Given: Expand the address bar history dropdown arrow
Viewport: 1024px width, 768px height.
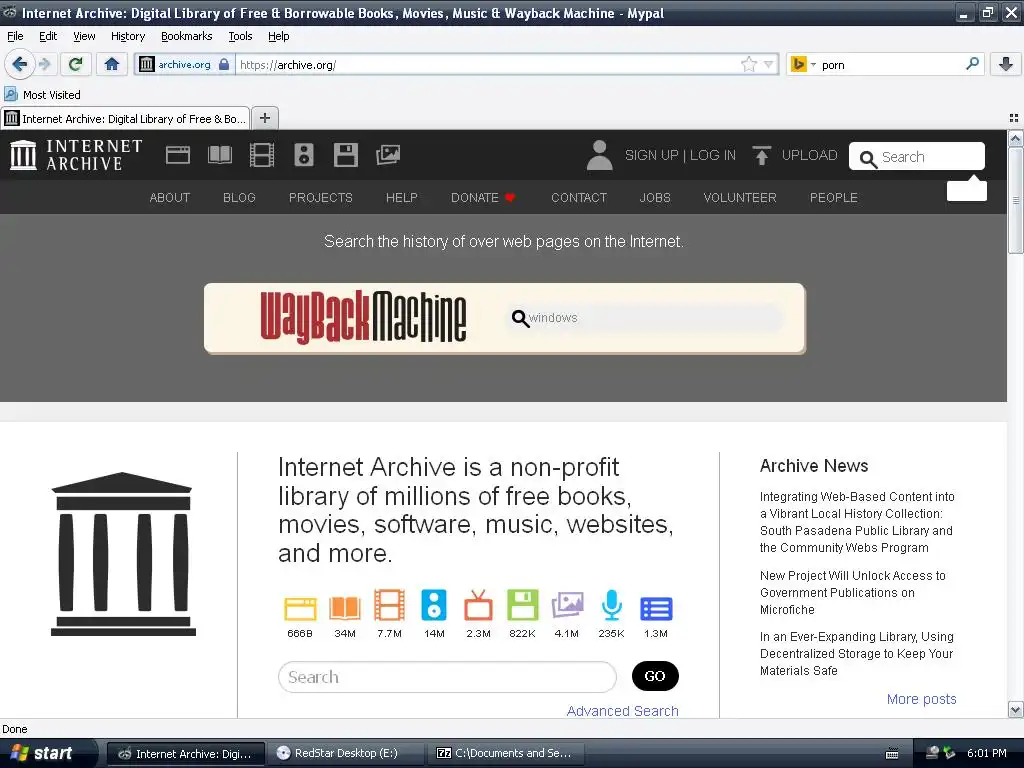Looking at the screenshot, I should point(769,64).
